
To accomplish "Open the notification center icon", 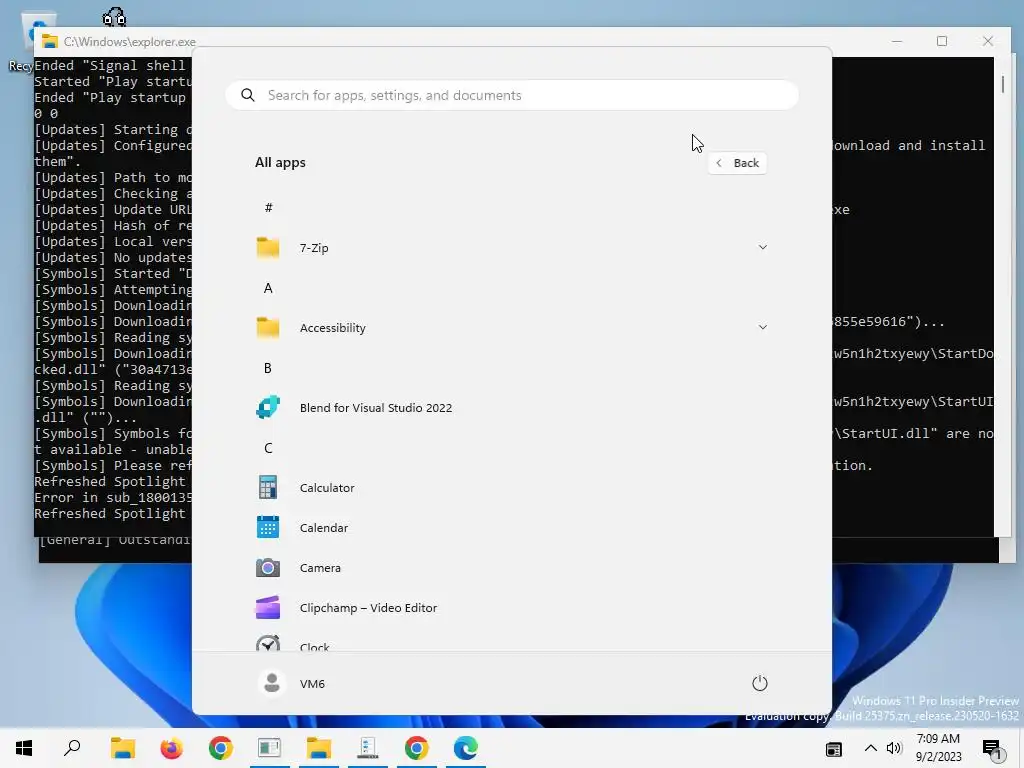I will click(x=993, y=749).
